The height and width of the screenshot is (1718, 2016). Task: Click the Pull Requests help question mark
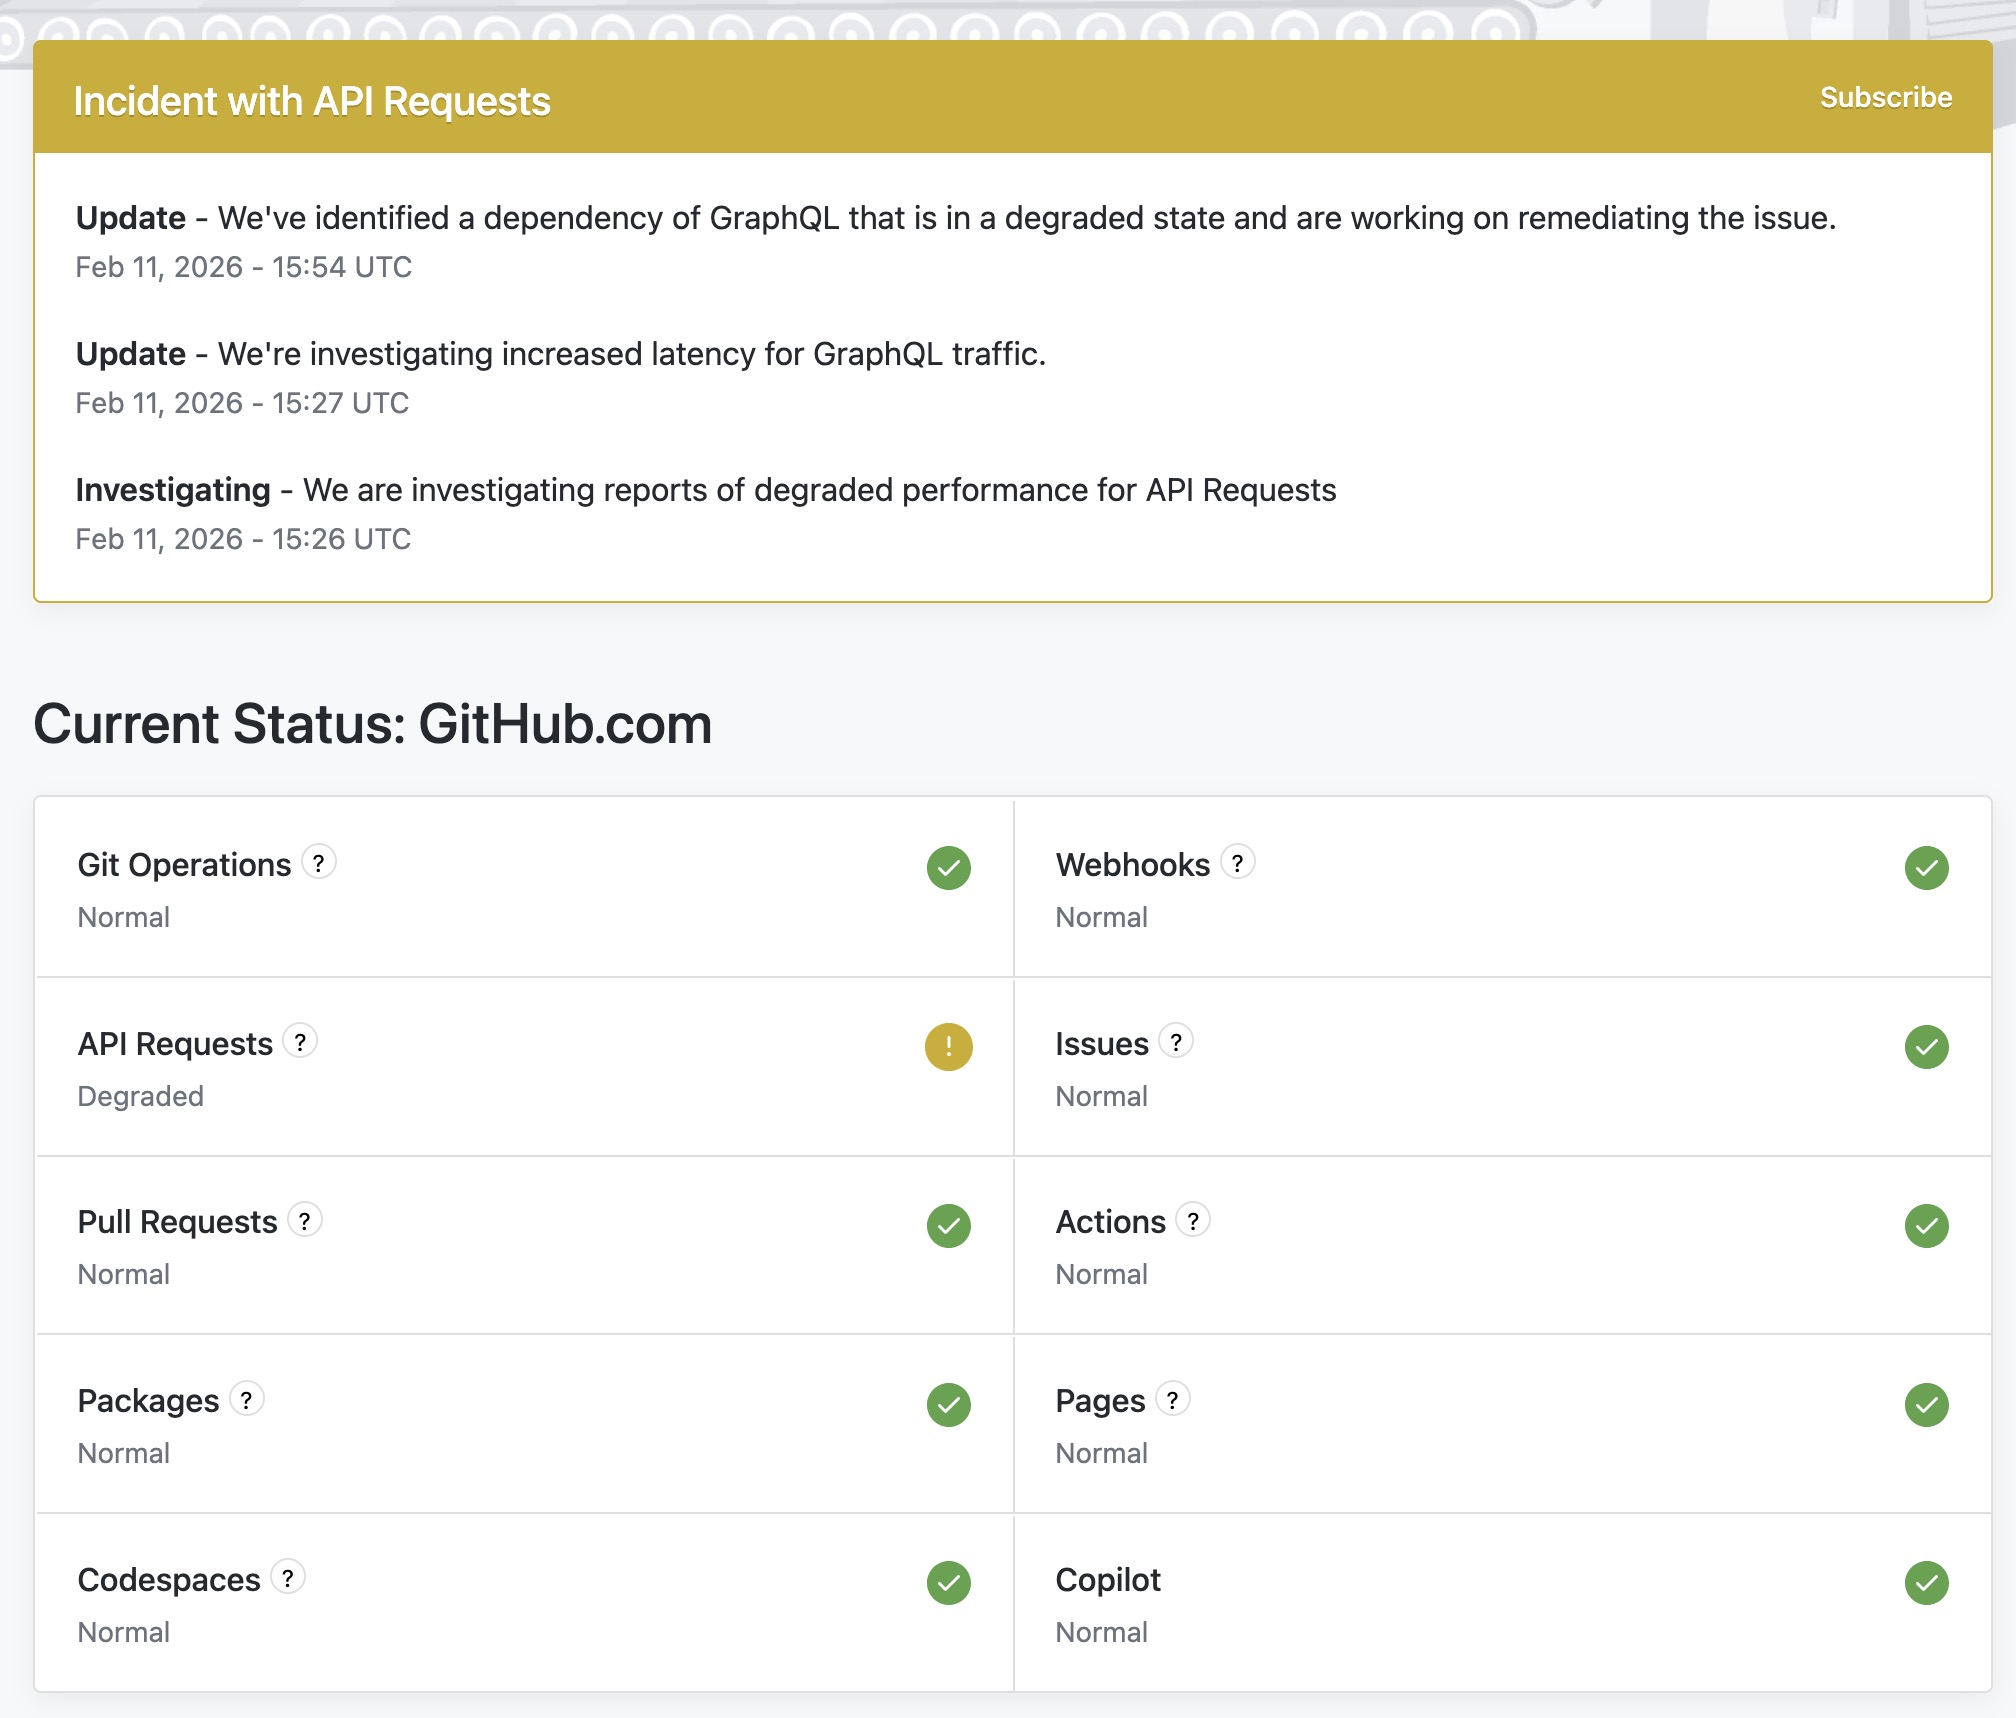[x=305, y=1220]
